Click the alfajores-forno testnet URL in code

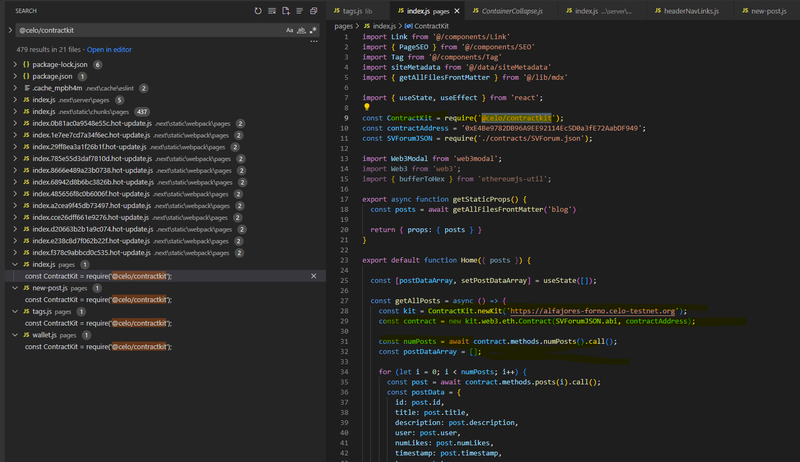point(593,311)
